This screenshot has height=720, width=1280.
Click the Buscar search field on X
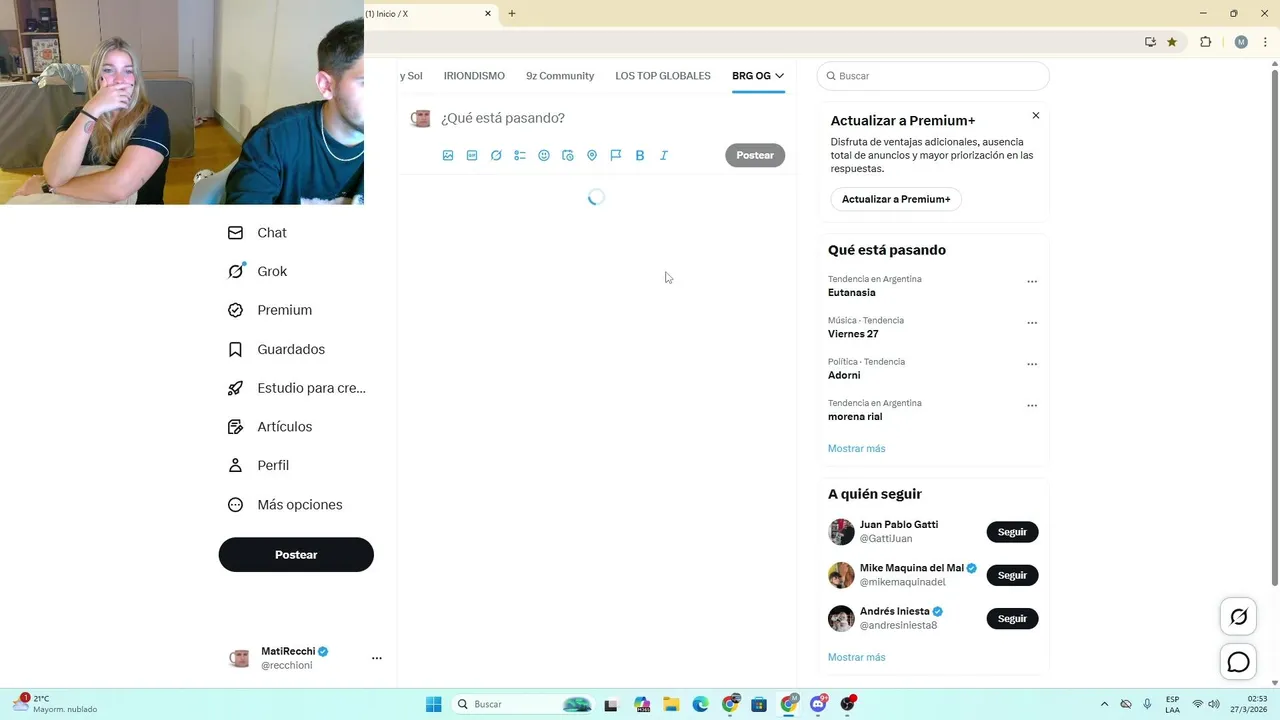[x=933, y=76]
